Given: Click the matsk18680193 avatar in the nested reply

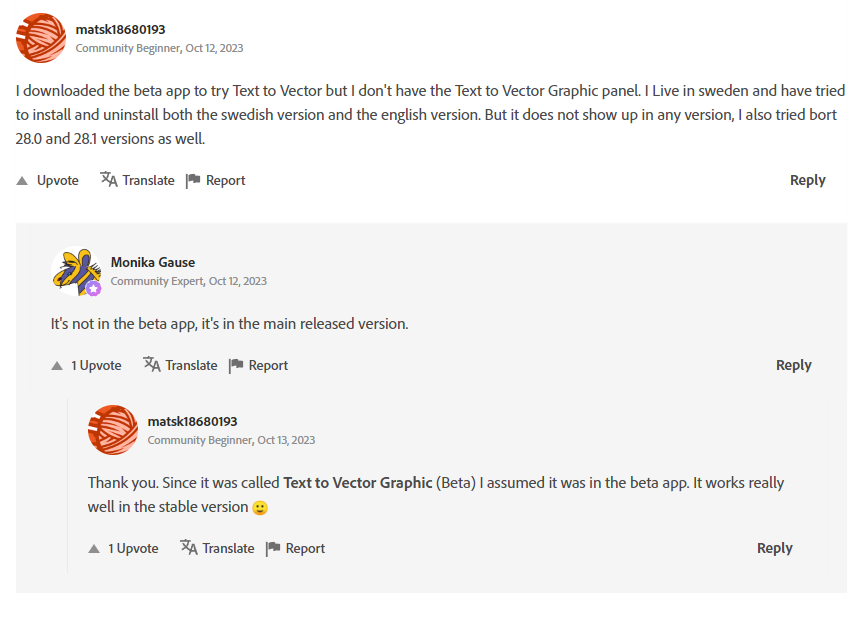Looking at the screenshot, I should (x=113, y=430).
